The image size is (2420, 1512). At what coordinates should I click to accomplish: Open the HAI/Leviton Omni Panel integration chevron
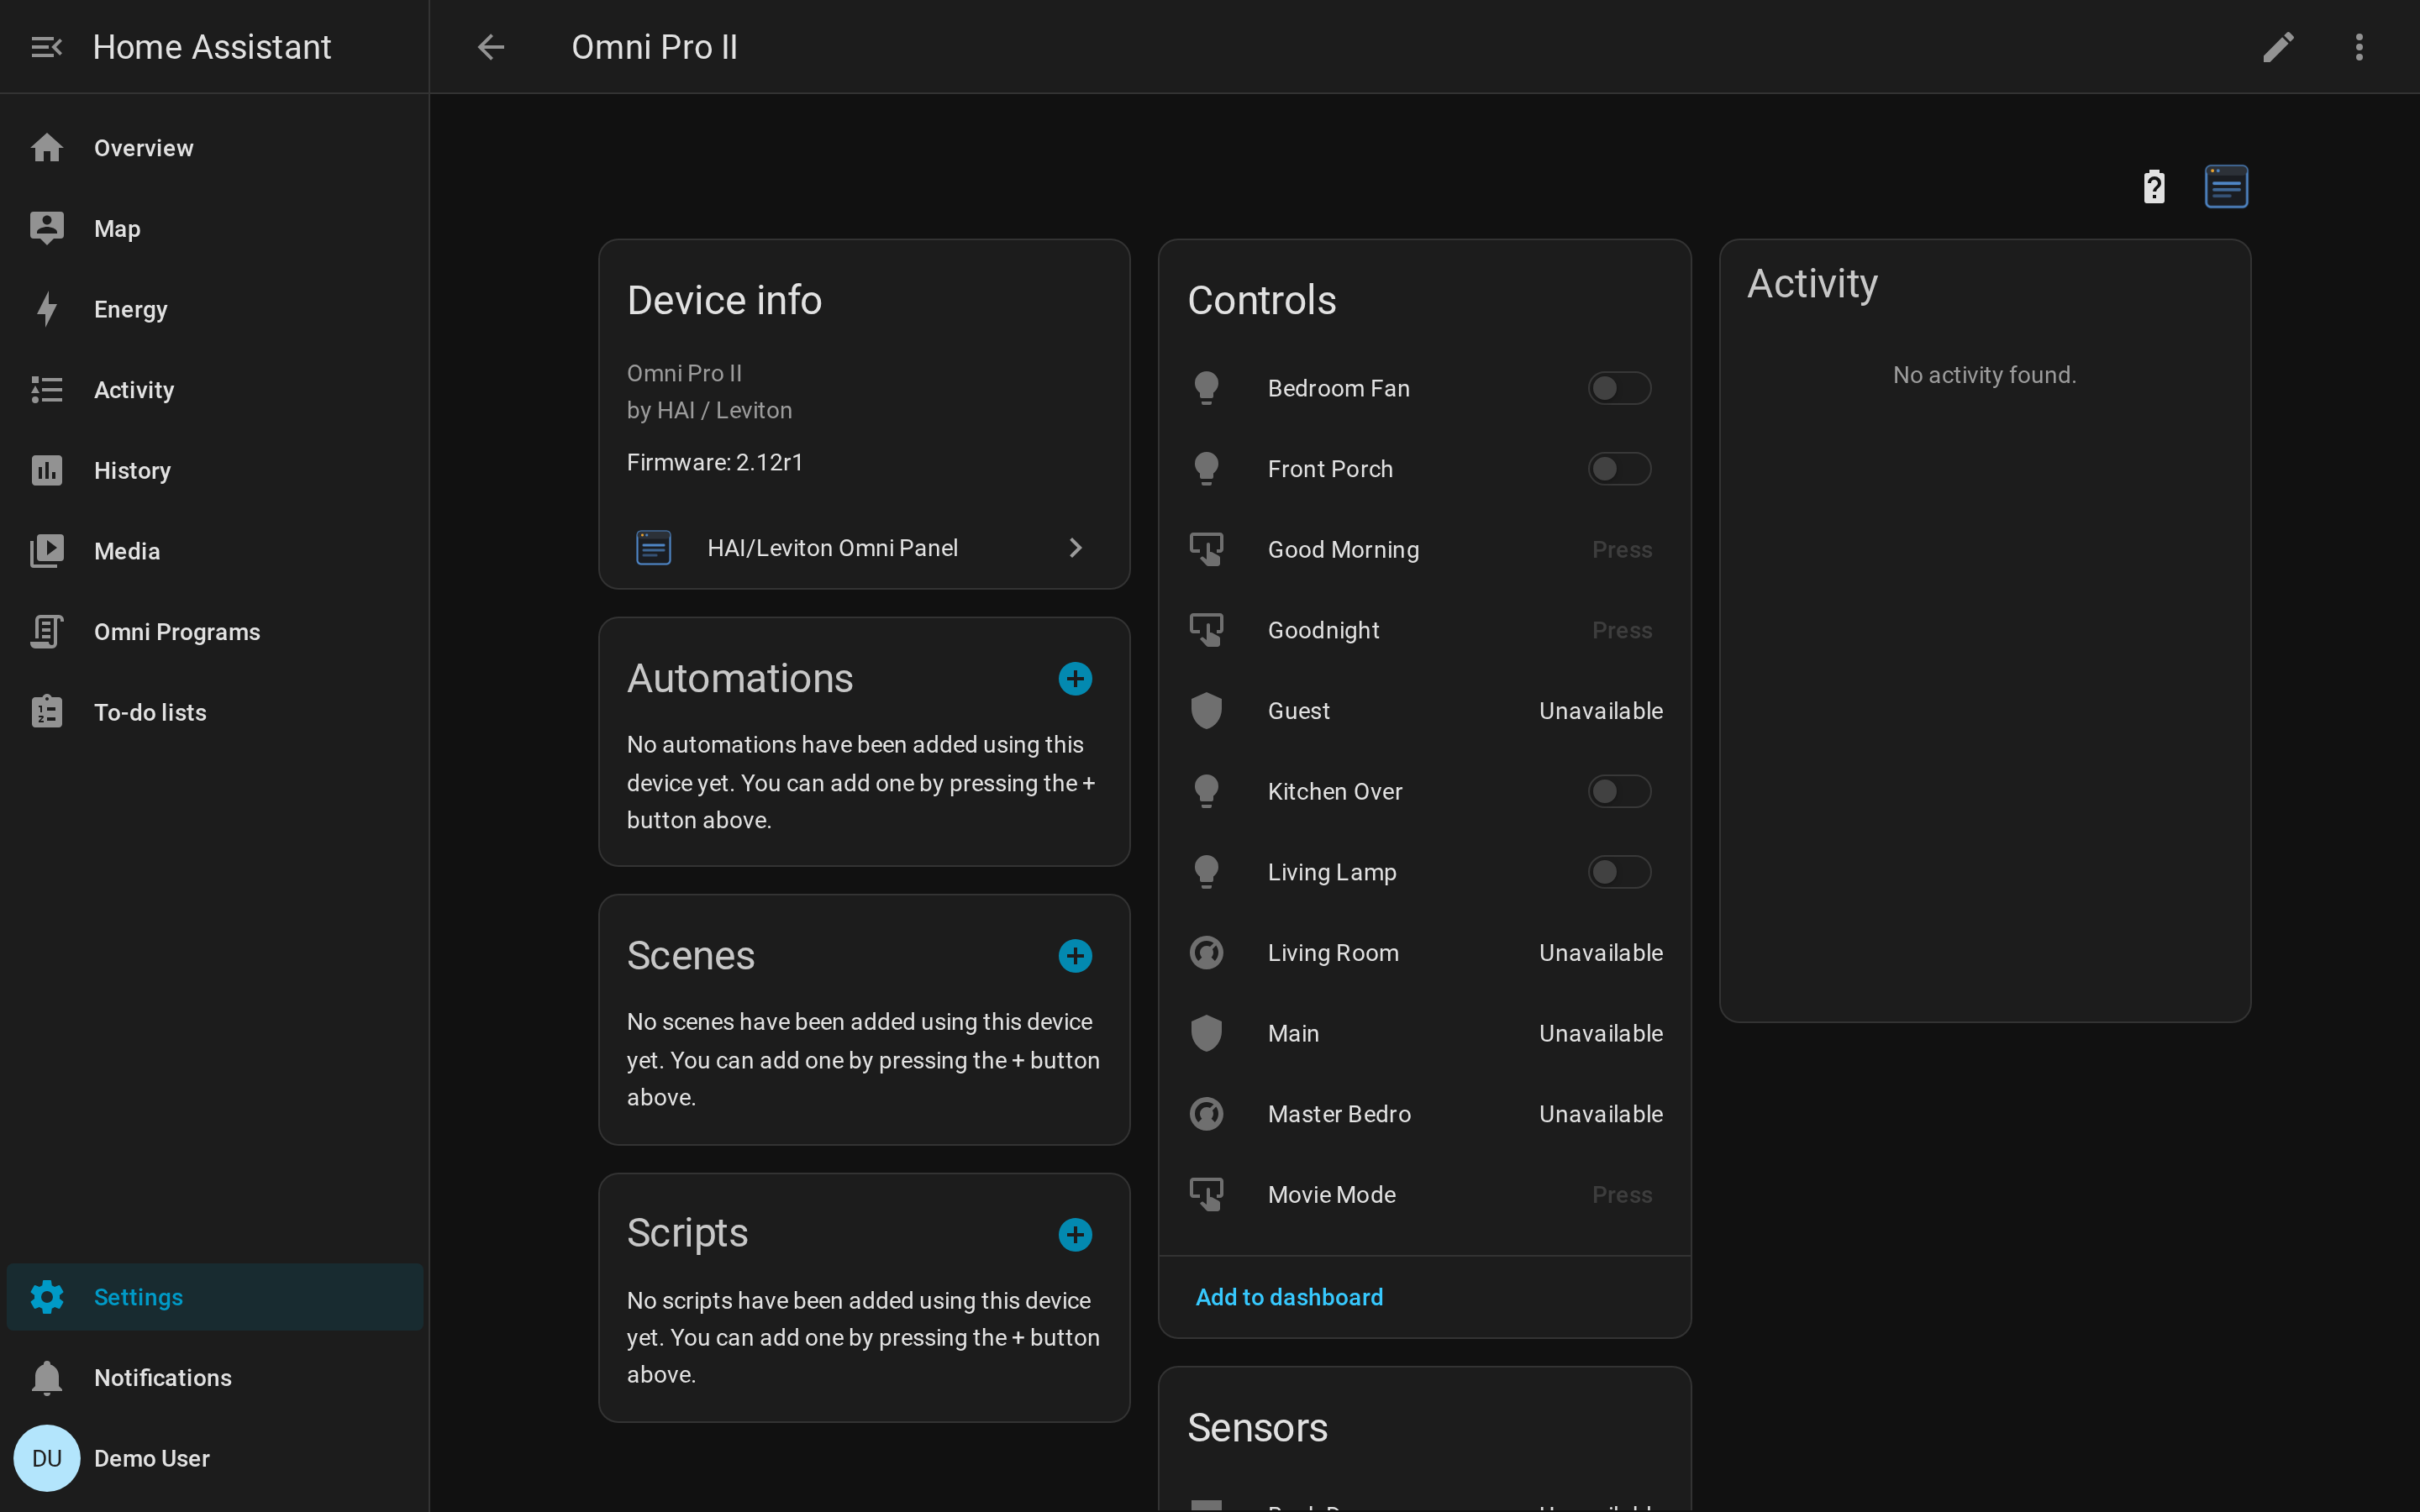tap(1076, 548)
